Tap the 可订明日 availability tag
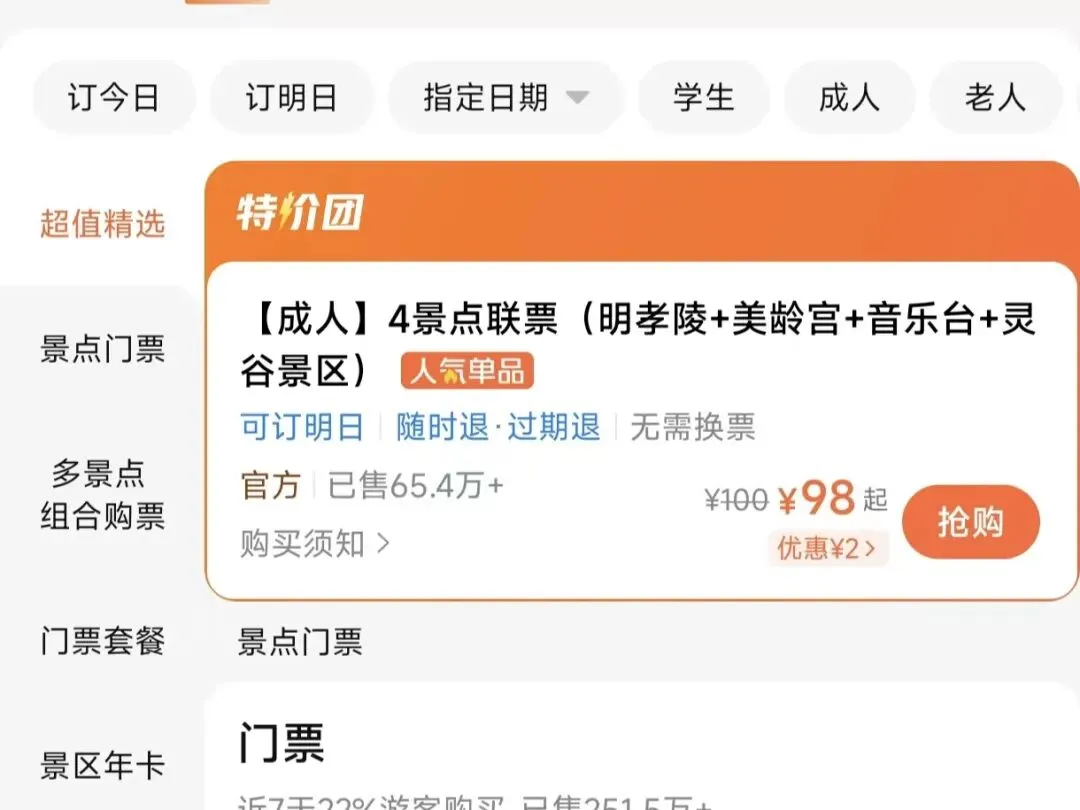 (x=302, y=427)
